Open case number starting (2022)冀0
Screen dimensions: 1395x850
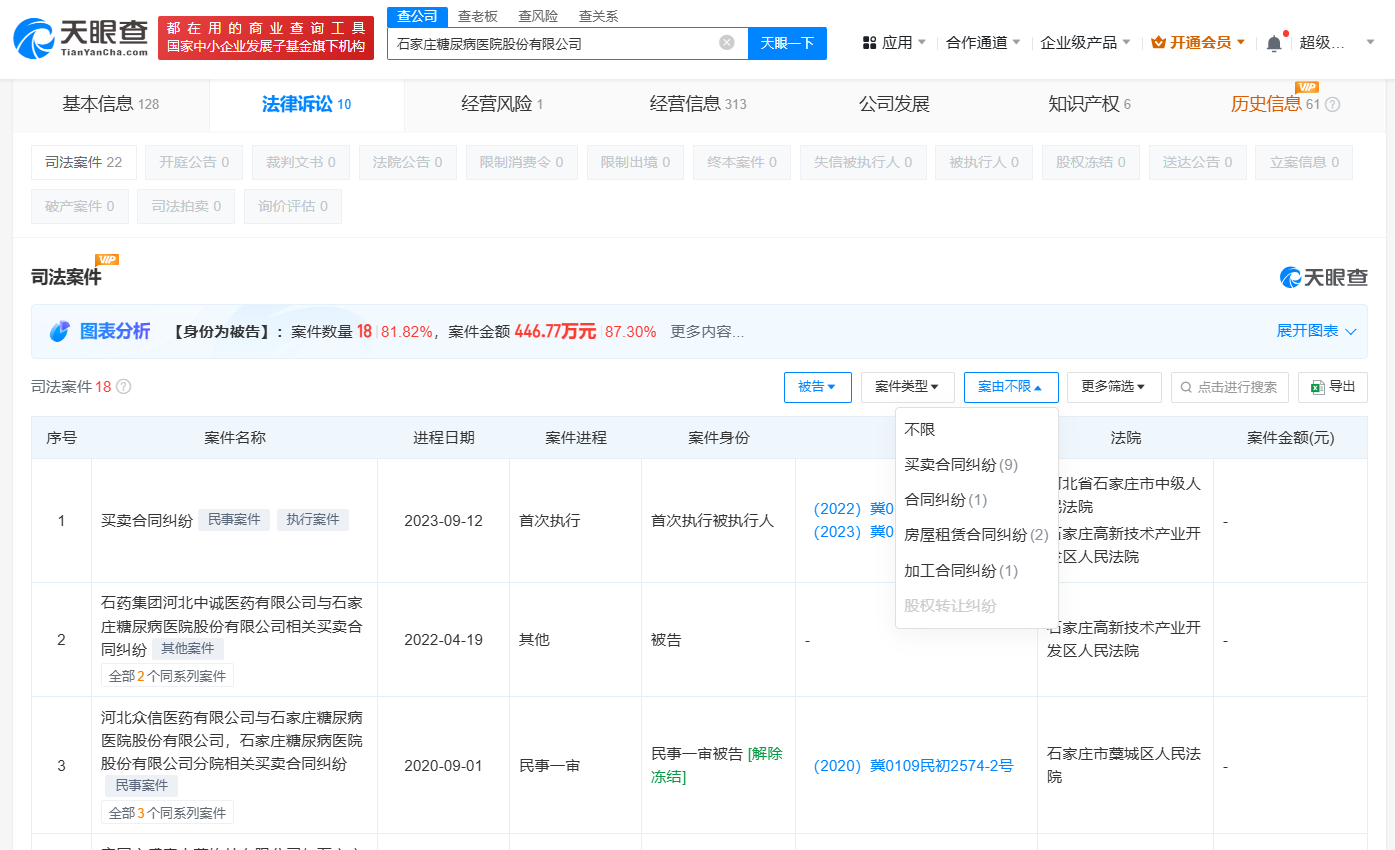pos(854,509)
